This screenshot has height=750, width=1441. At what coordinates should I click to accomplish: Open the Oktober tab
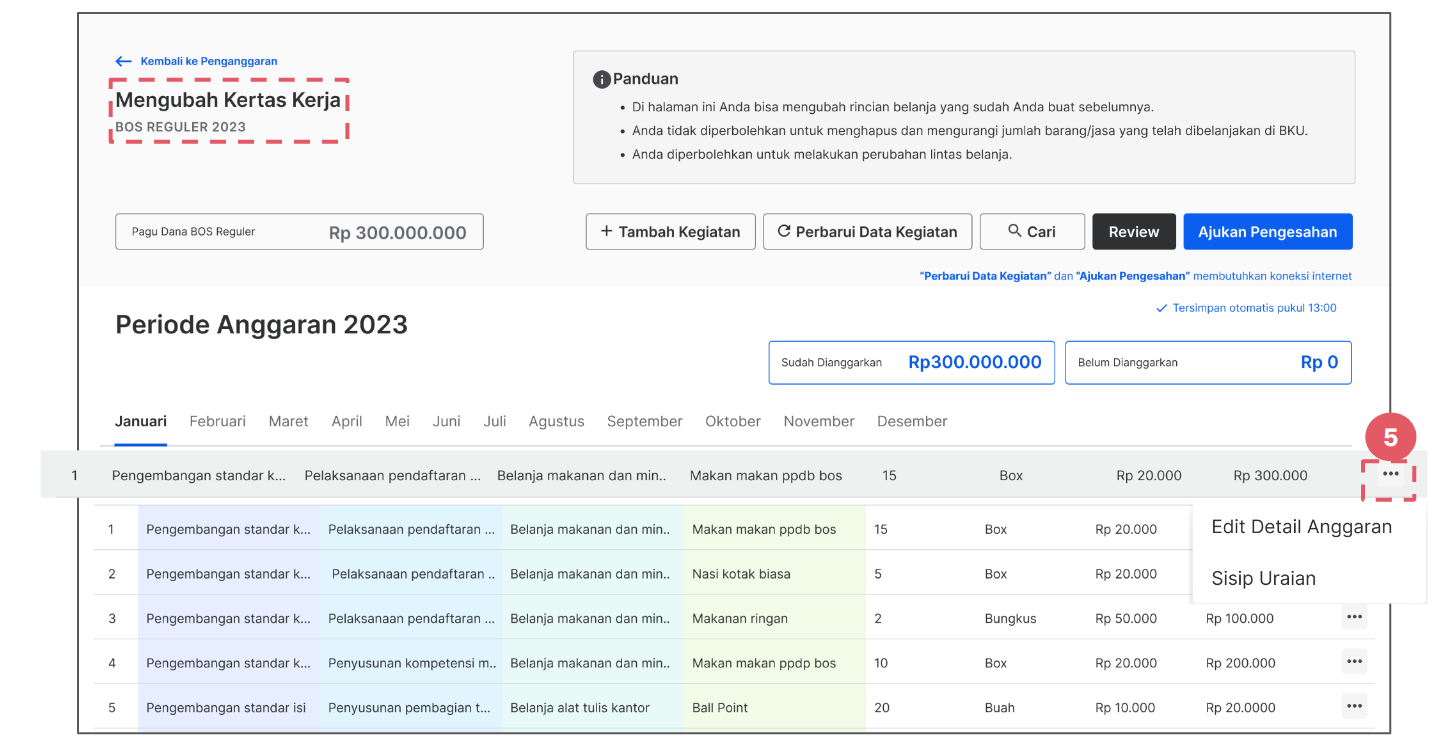pyautogui.click(x=733, y=421)
